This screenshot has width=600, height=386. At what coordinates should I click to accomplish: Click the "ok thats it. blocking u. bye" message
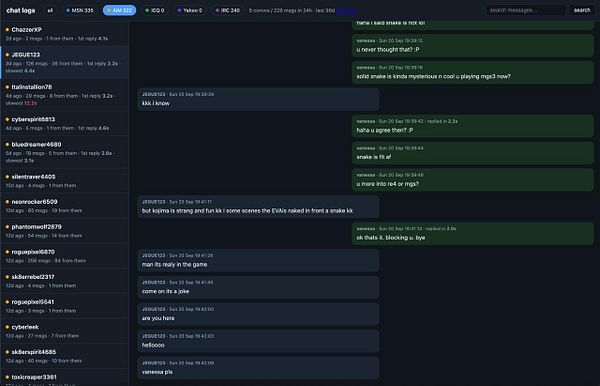tap(473, 234)
